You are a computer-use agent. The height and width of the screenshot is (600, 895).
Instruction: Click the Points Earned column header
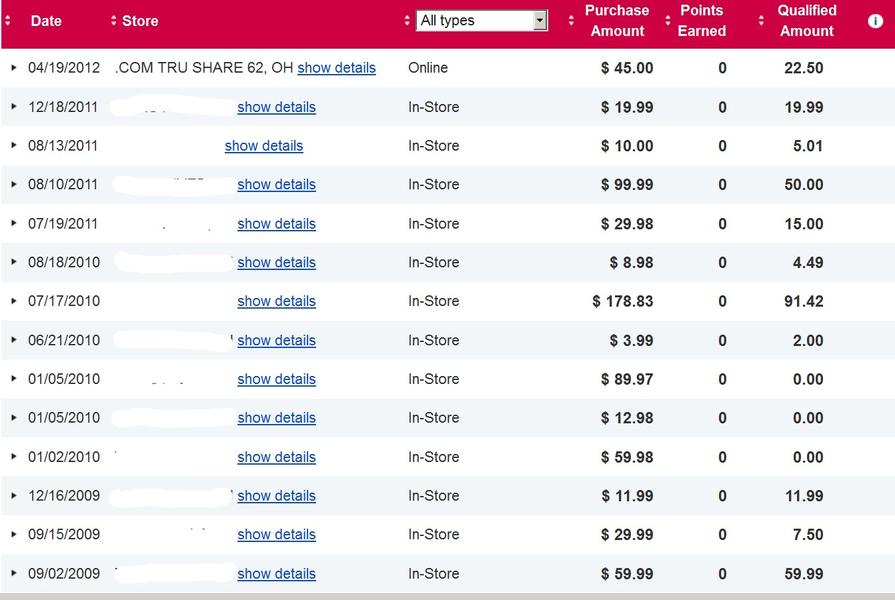[x=702, y=21]
